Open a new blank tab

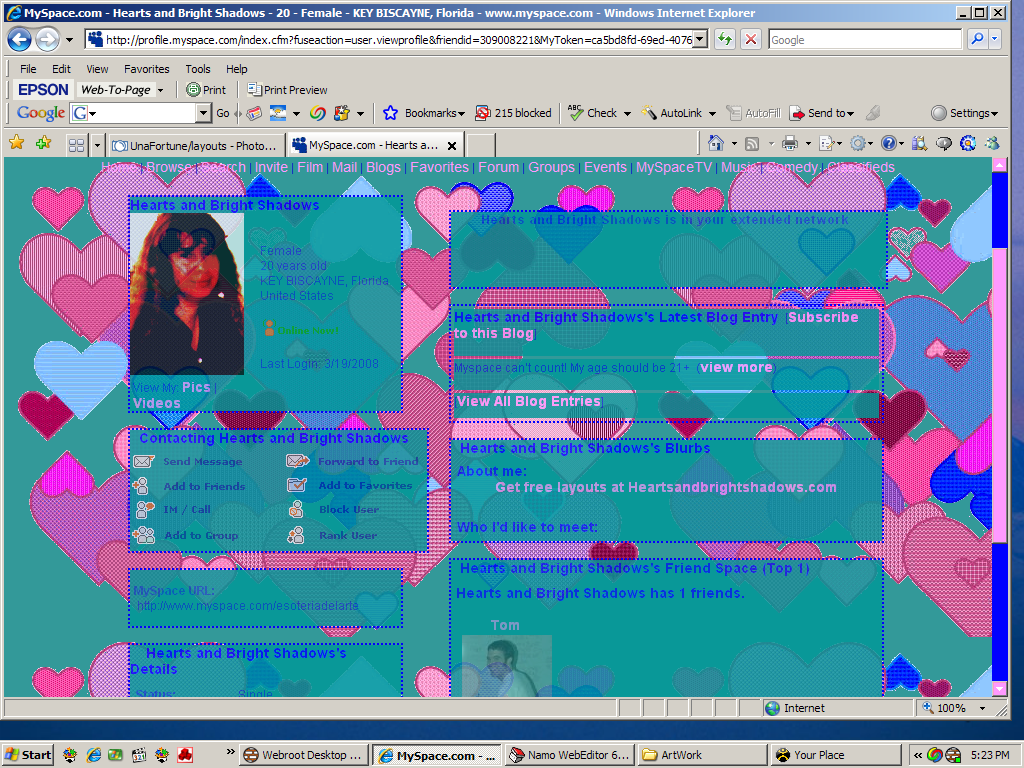[481, 145]
